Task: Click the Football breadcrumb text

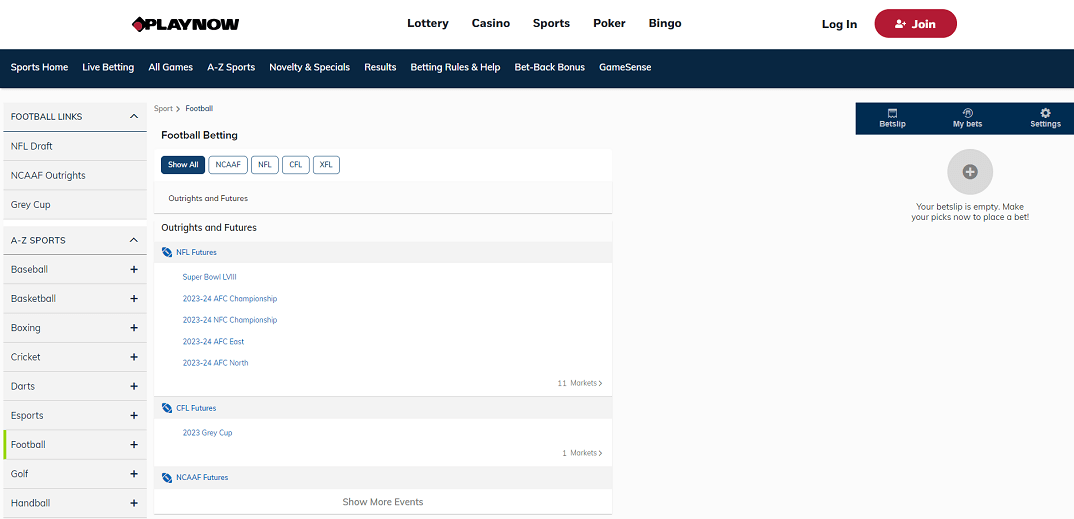Action: [x=199, y=108]
